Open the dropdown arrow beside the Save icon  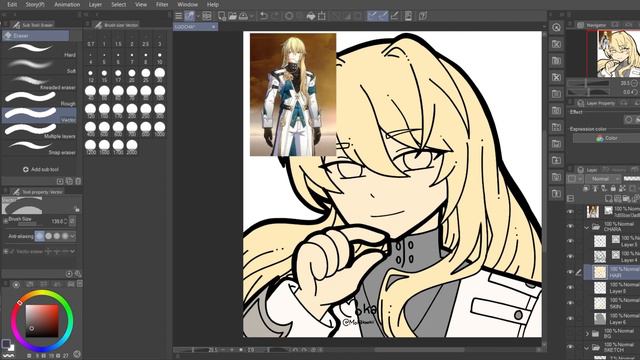coord(251,16)
